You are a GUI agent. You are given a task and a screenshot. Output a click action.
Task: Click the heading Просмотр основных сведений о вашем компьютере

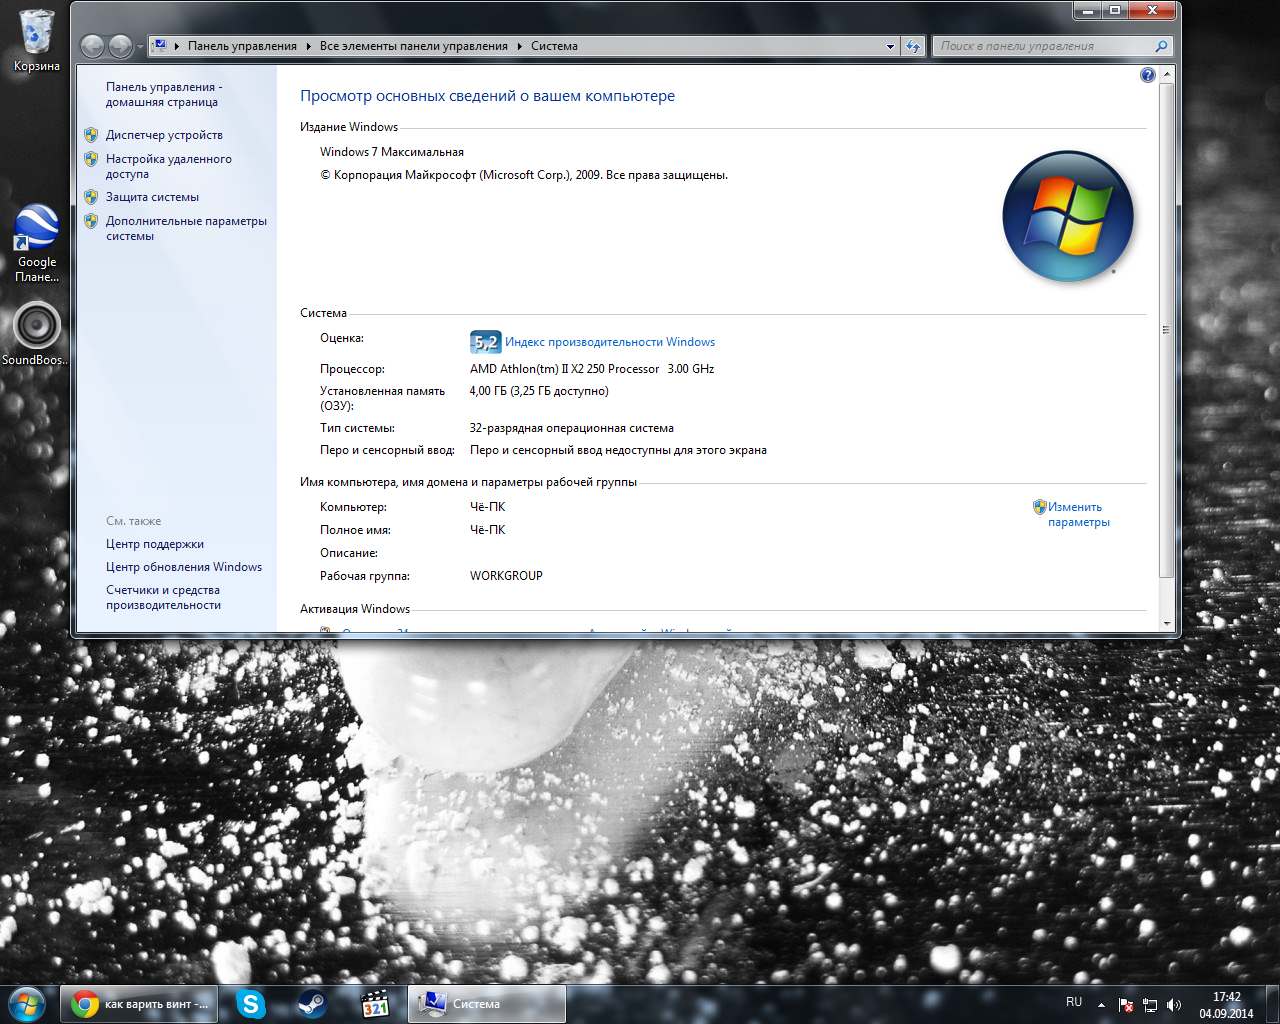click(x=488, y=96)
